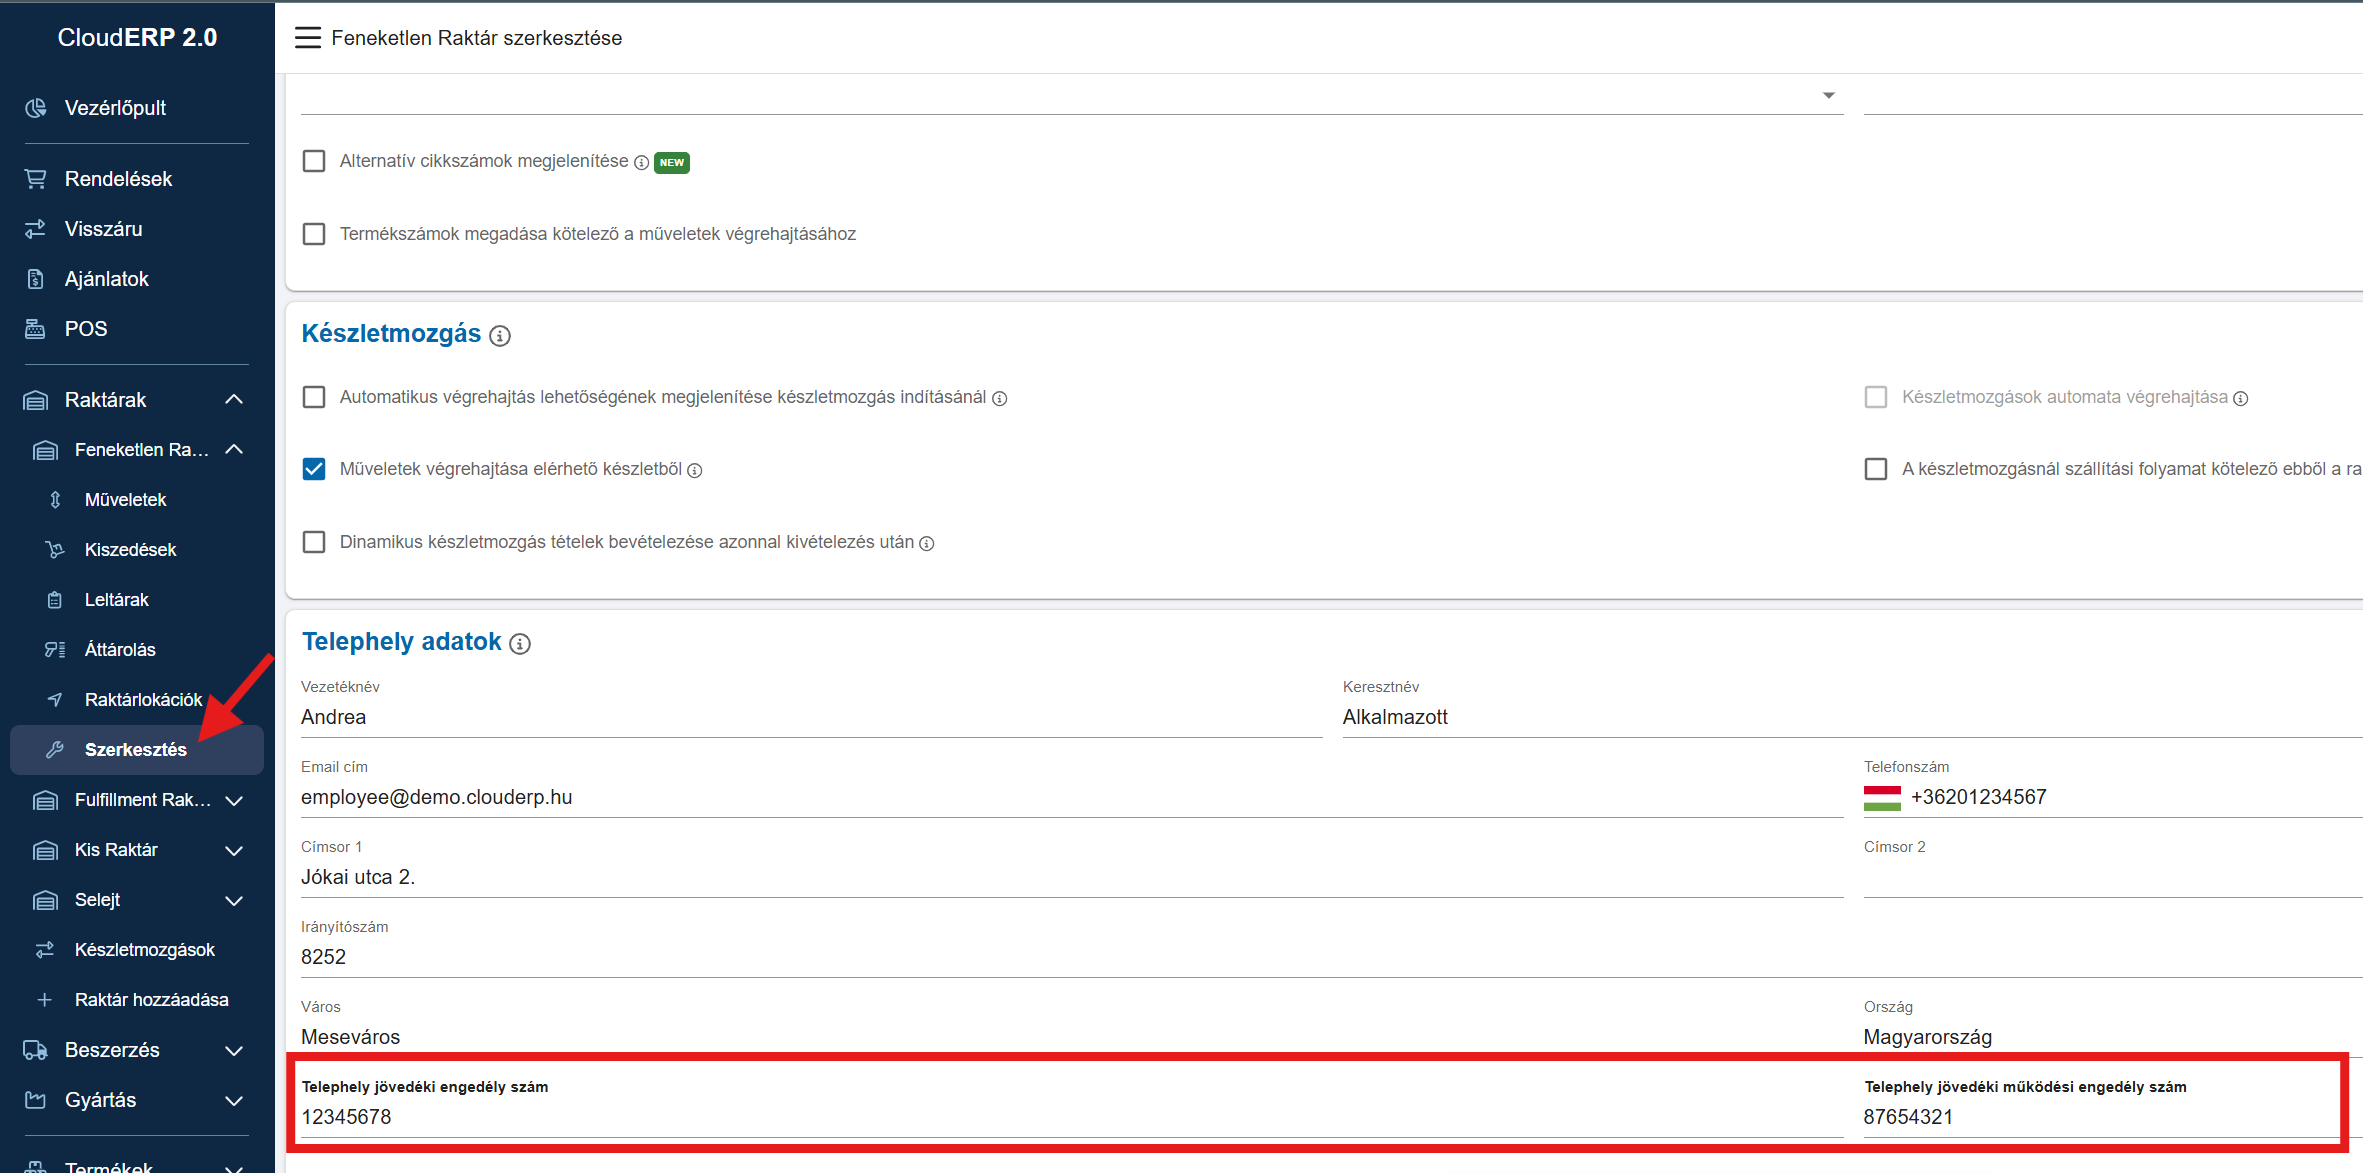Uncheck Műveletek végrehajtása elérhető készletből
The image size is (2363, 1173).
pos(314,469)
